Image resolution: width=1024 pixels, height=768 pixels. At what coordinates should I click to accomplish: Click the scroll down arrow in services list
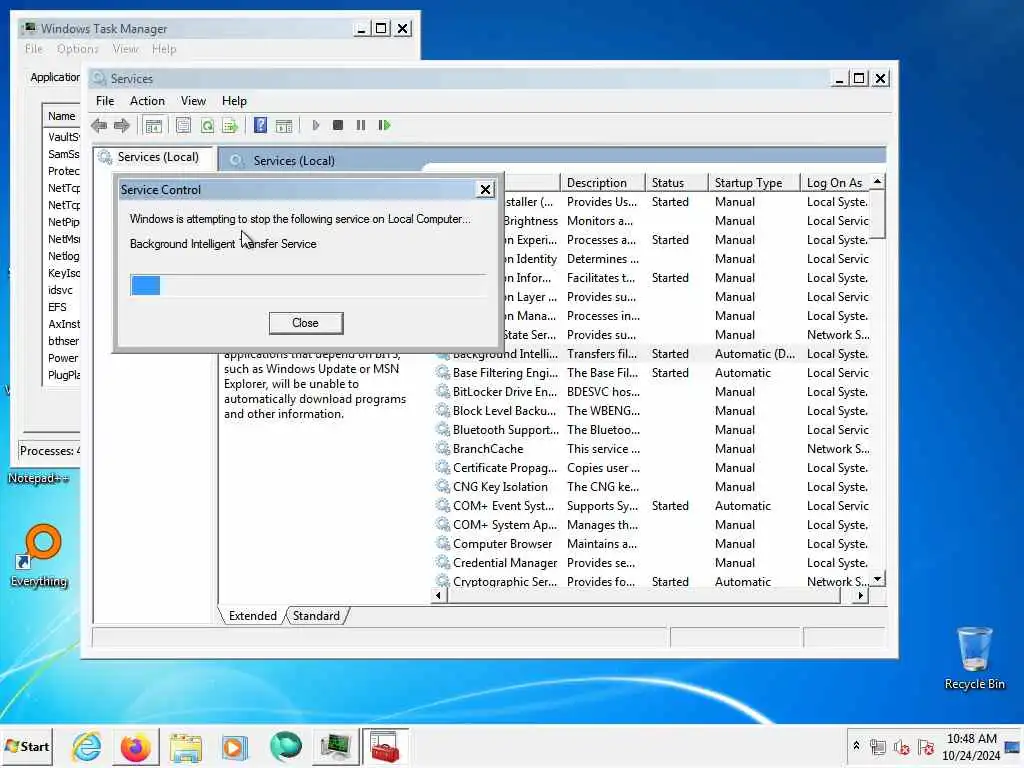coord(878,579)
